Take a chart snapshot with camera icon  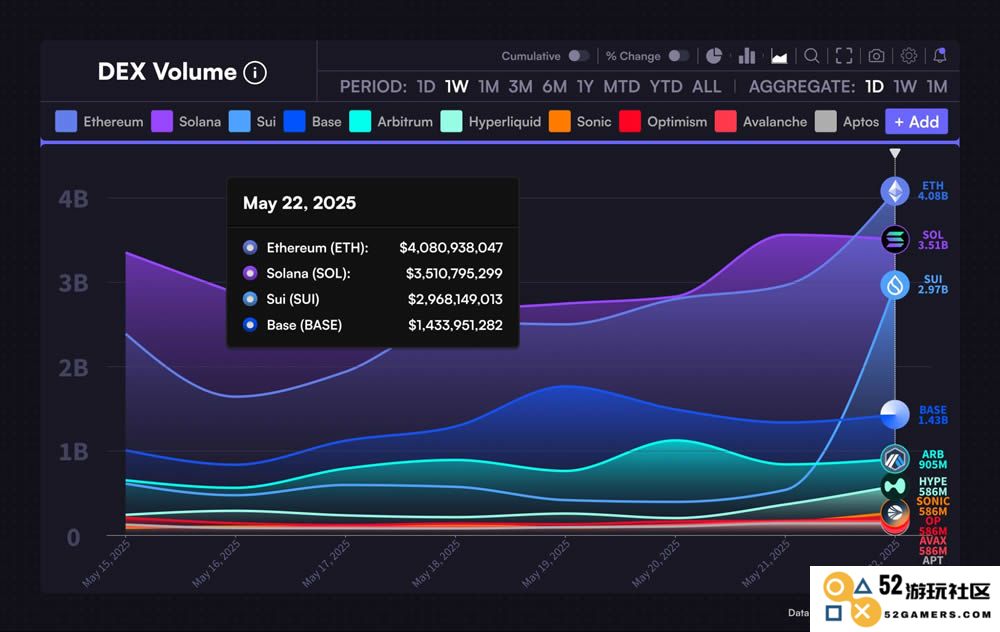point(876,56)
